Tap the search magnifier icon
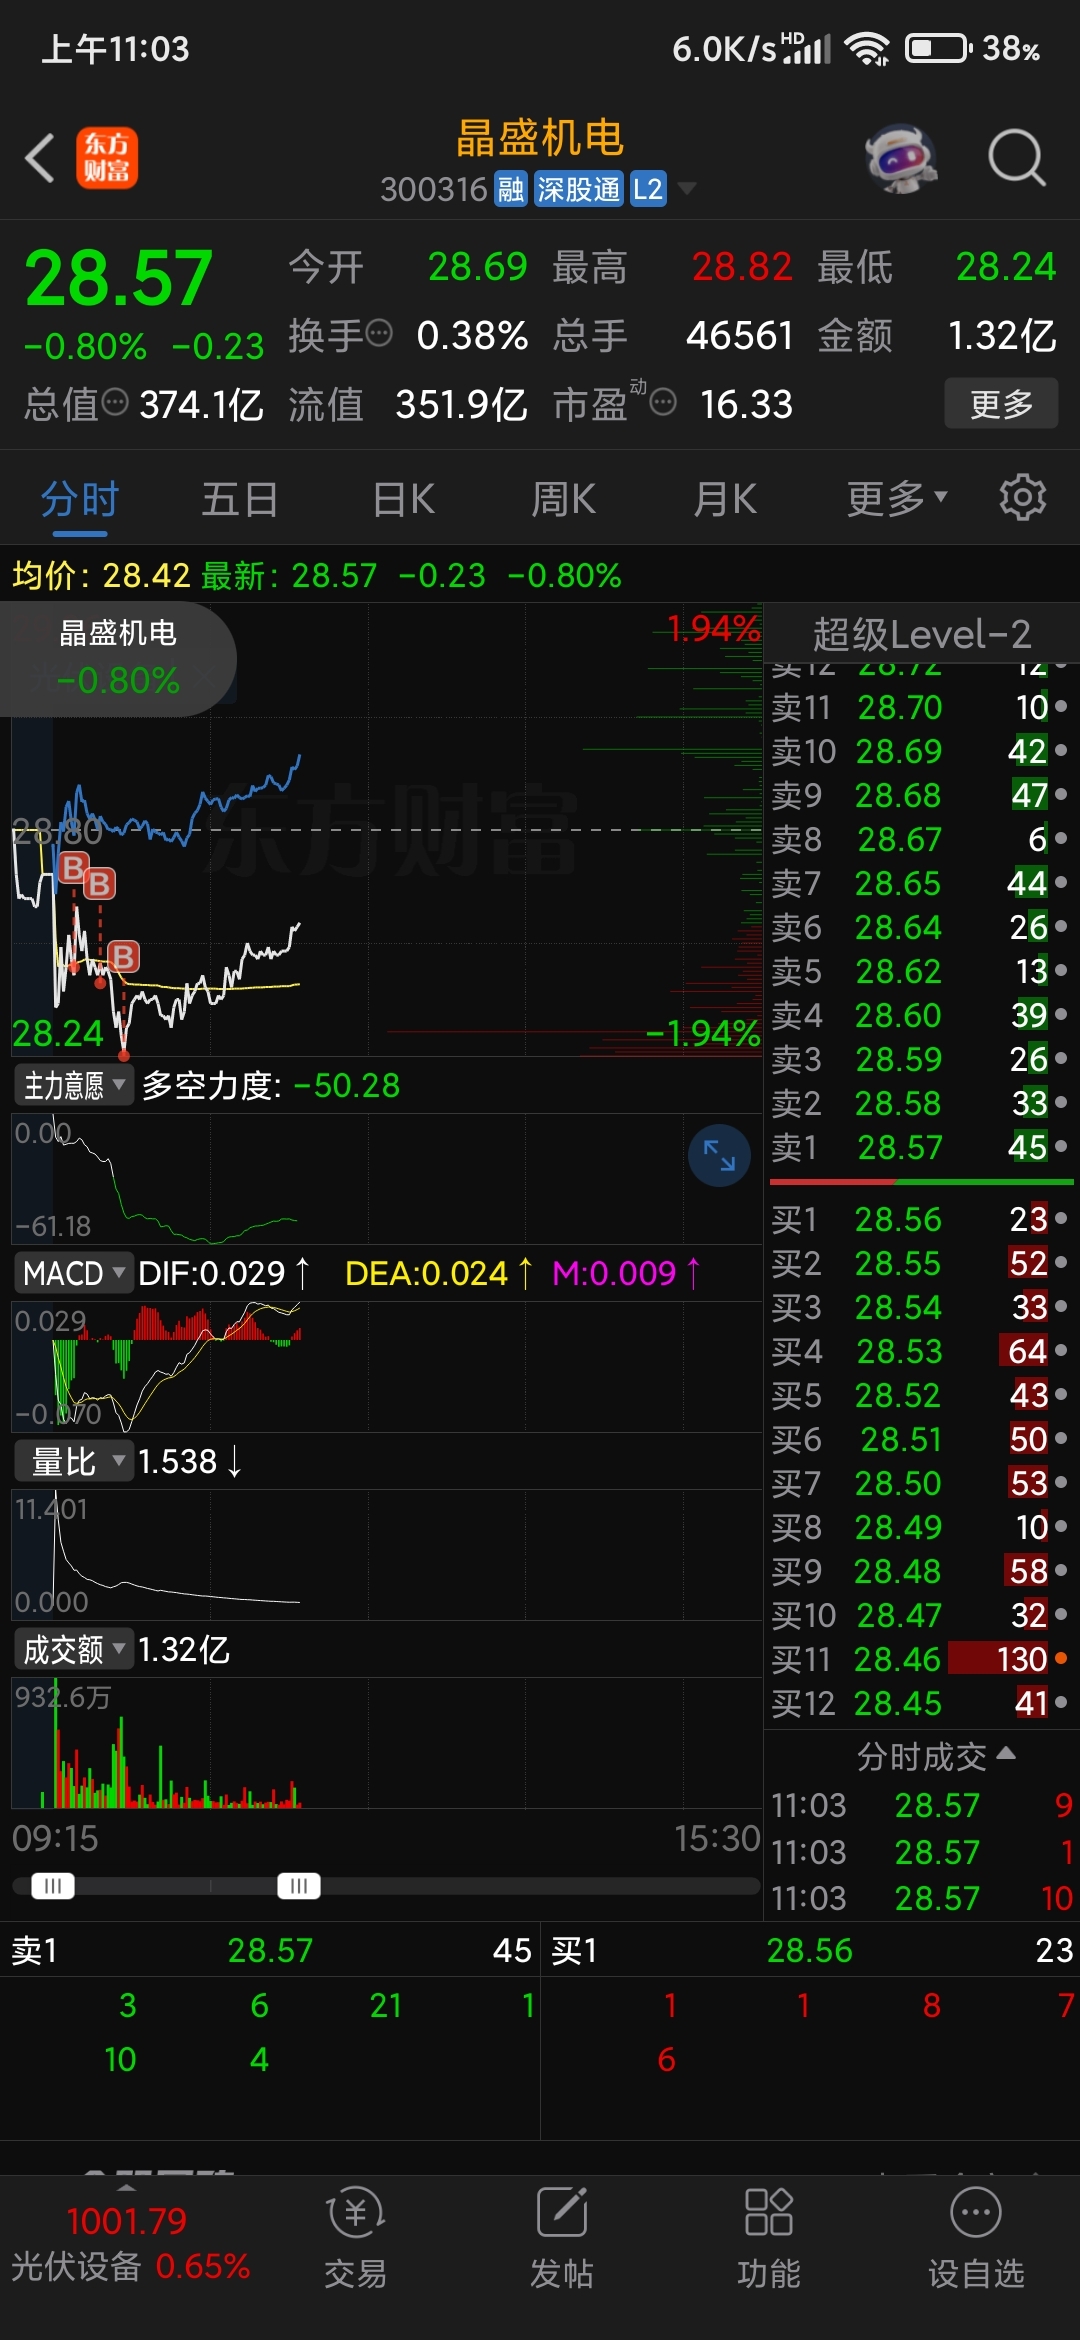Viewport: 1080px width, 2340px height. (x=1017, y=158)
